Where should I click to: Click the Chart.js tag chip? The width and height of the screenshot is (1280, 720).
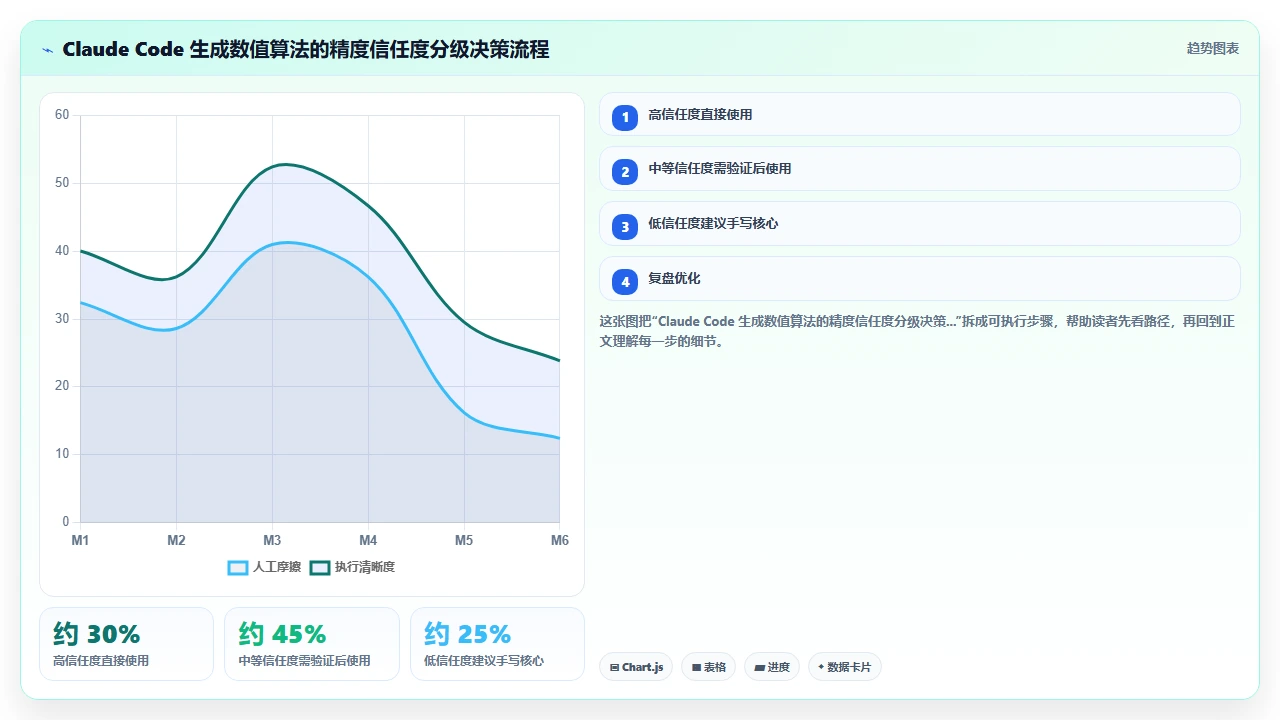click(636, 667)
